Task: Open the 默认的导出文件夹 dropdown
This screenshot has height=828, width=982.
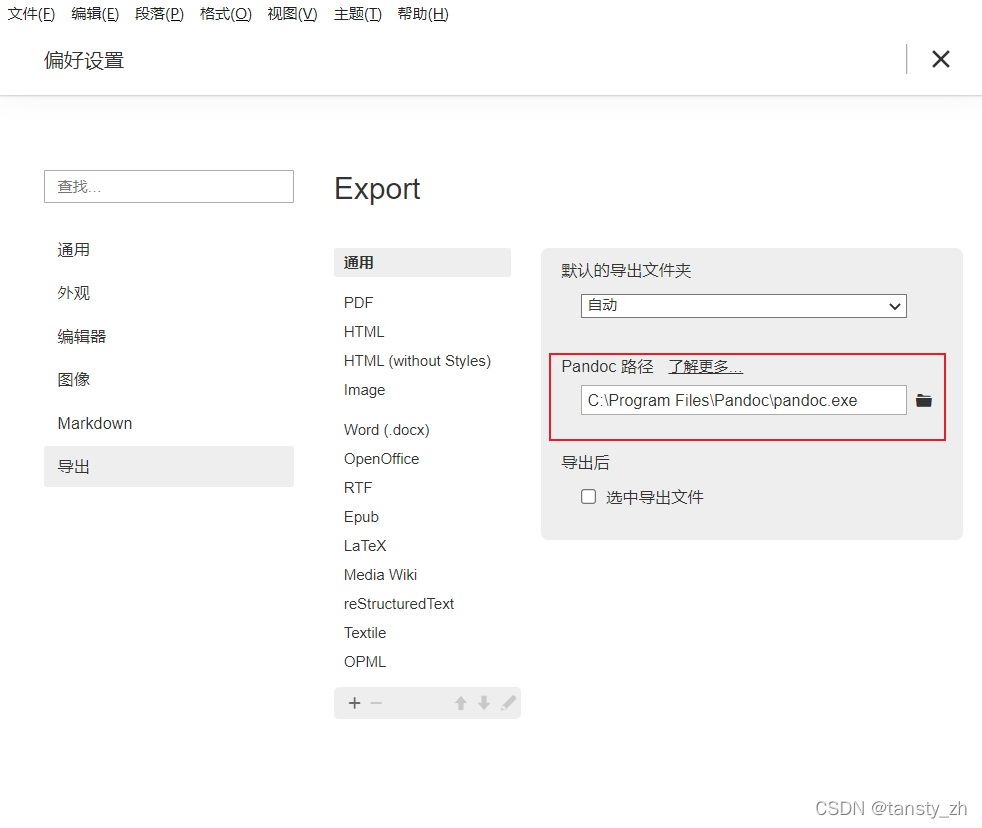Action: (x=743, y=306)
